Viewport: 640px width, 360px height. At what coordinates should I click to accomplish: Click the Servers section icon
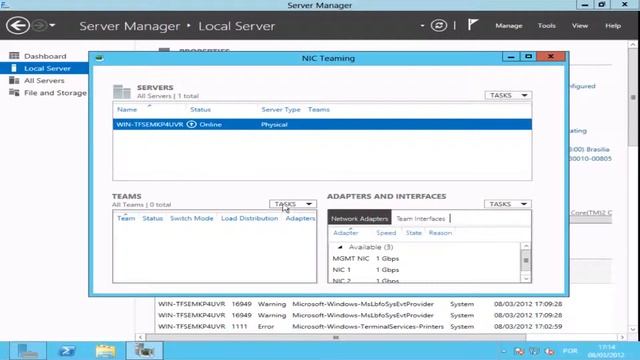click(122, 91)
